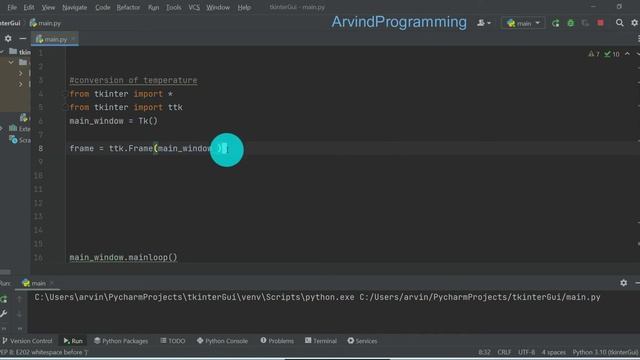Click the #conversion of temperature comment
Image resolution: width=640 pixels, height=360 pixels.
point(133,80)
